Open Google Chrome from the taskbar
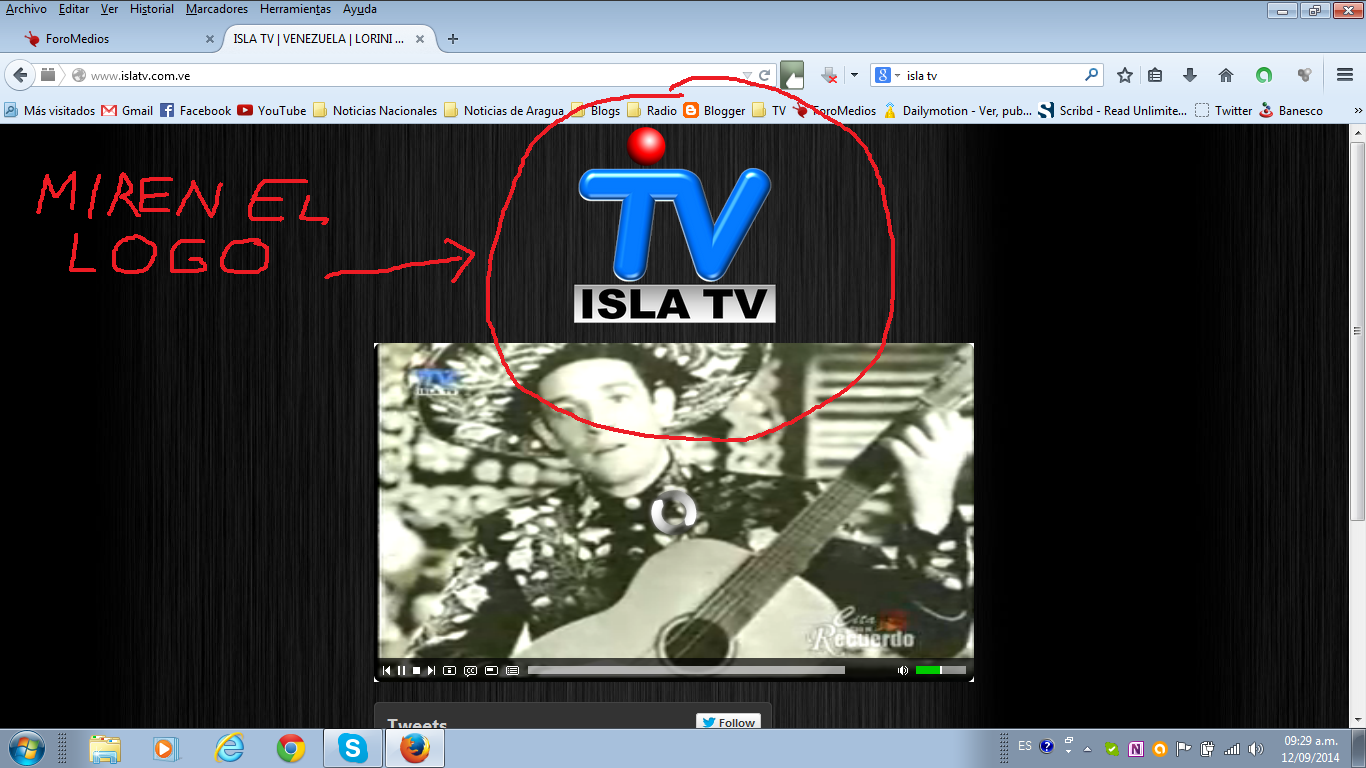 291,748
